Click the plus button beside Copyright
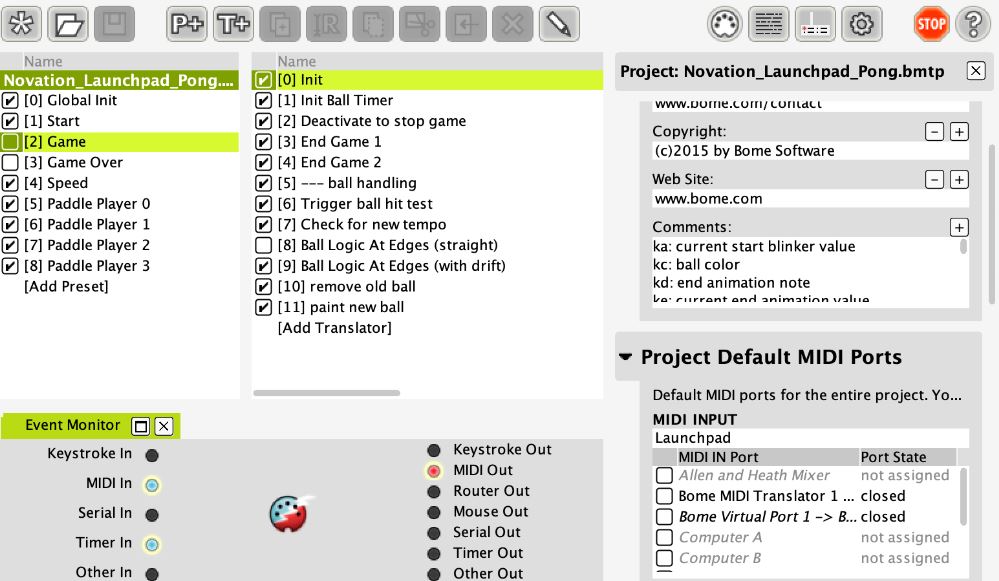Screen dimensions: 999x581 (959, 132)
